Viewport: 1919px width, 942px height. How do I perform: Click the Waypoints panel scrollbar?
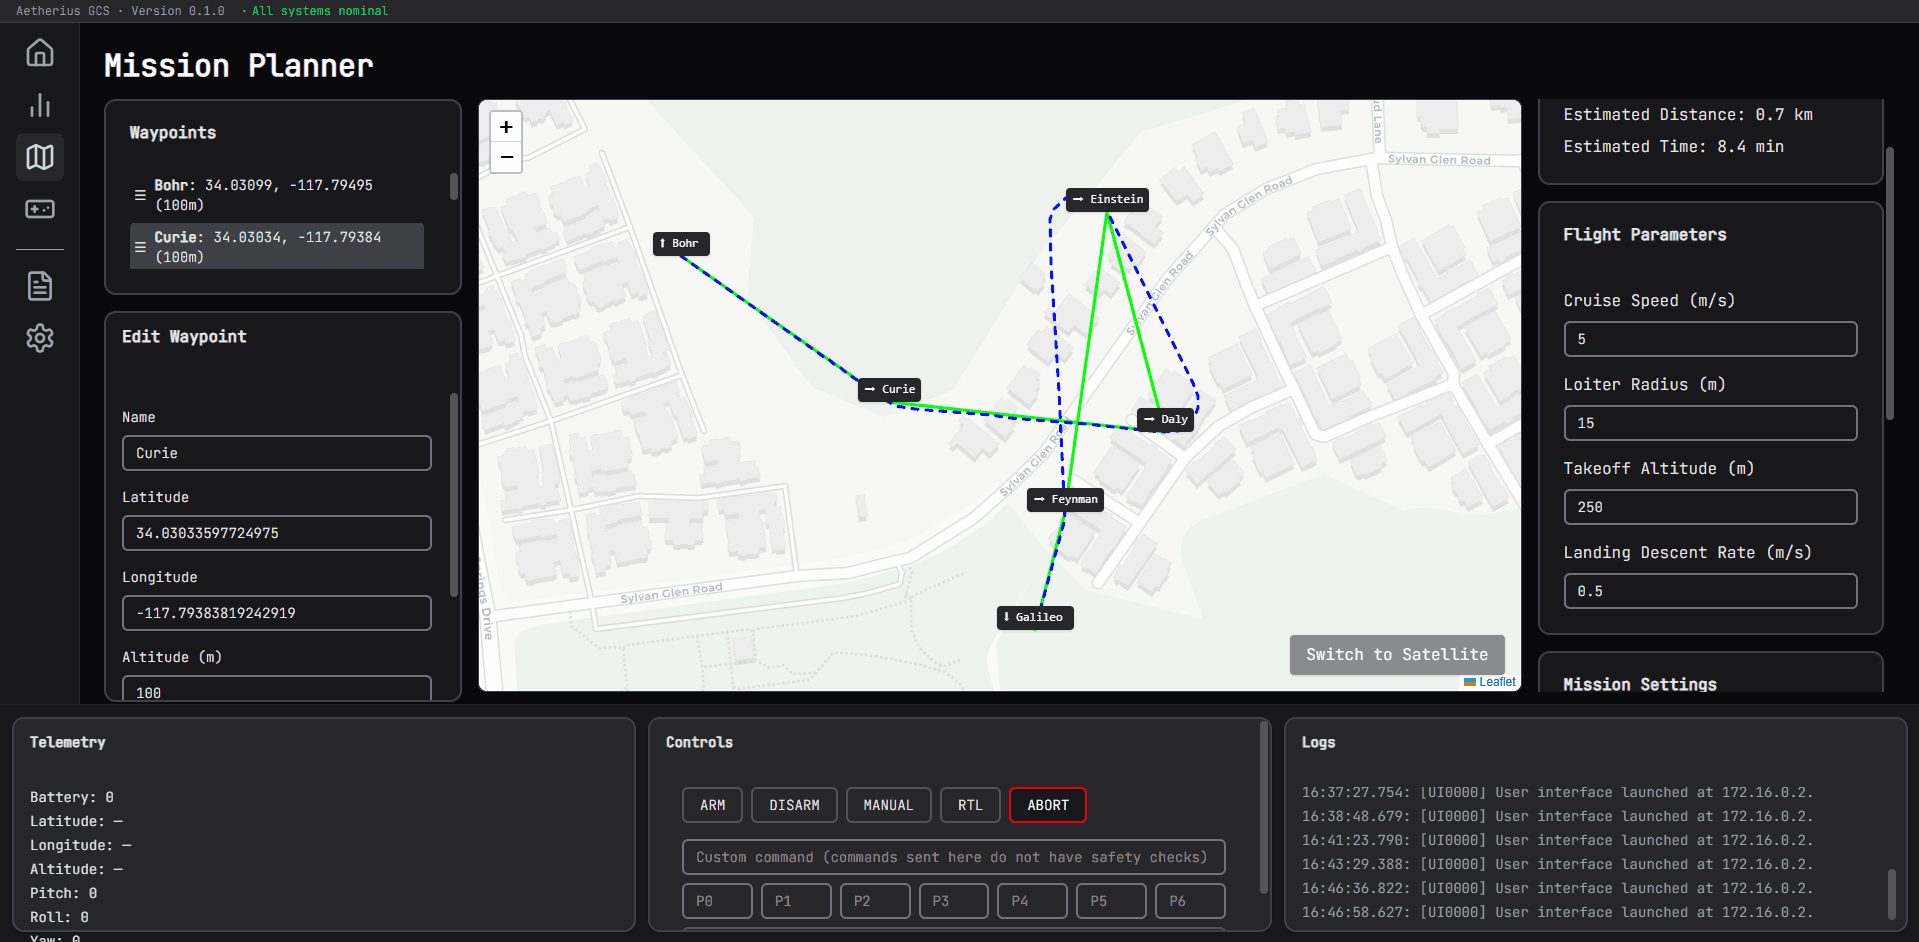(453, 187)
